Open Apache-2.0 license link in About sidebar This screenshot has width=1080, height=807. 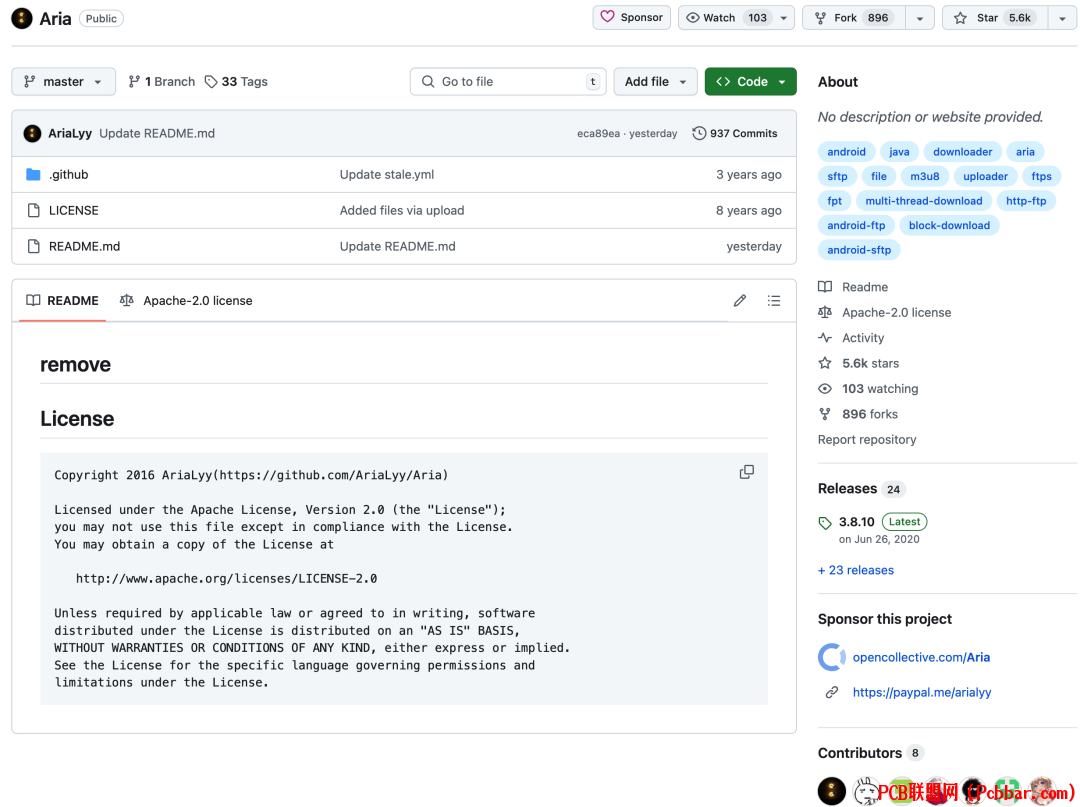click(x=885, y=313)
